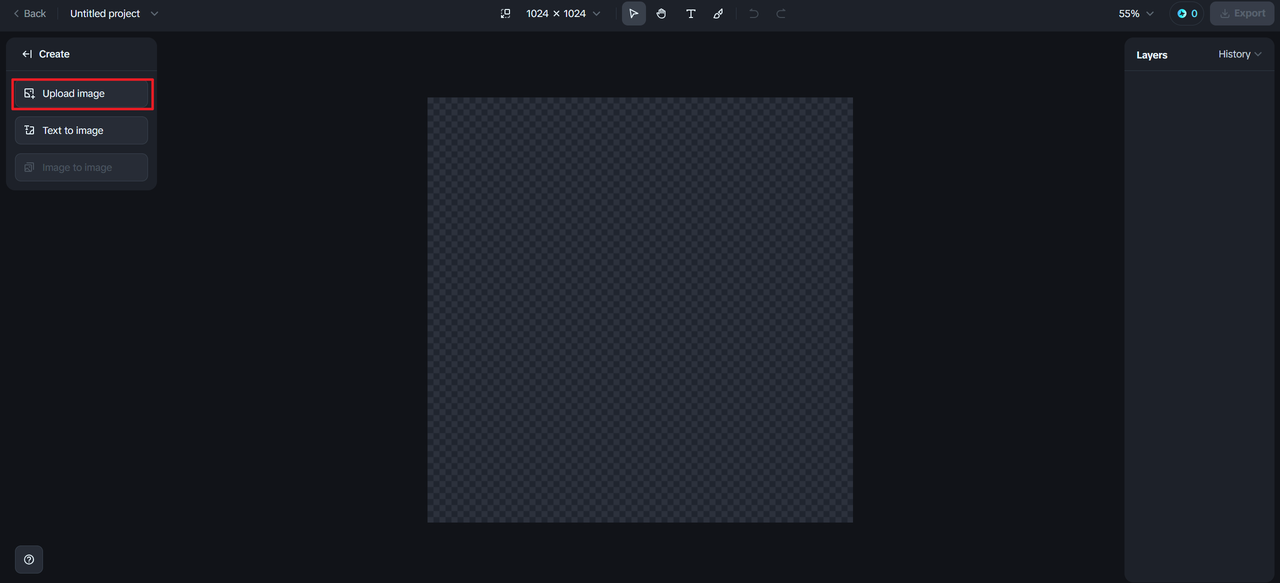Open the credits counter showing 0
This screenshot has height=583, width=1280.
pos(1187,14)
